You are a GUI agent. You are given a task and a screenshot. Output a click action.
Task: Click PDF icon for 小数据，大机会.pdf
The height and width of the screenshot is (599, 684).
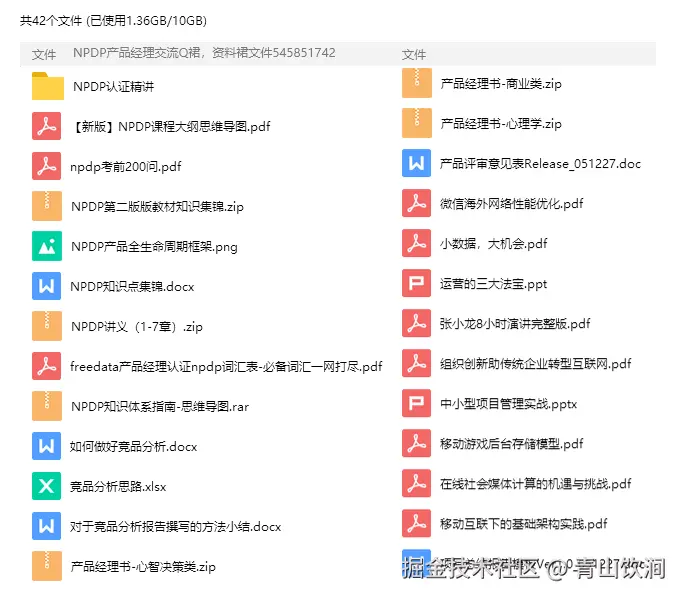[x=417, y=243]
